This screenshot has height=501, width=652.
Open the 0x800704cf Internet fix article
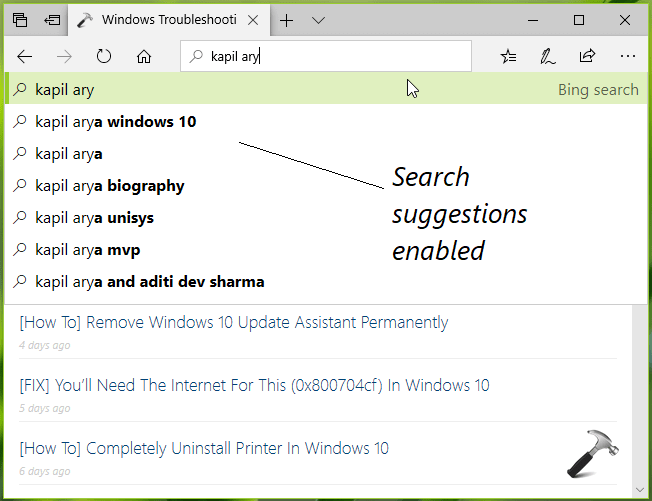[254, 385]
